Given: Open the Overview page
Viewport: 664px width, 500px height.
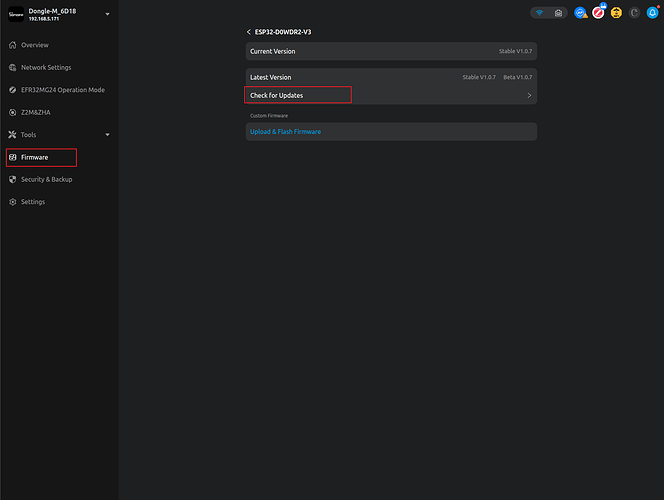Looking at the screenshot, I should click(x=34, y=45).
